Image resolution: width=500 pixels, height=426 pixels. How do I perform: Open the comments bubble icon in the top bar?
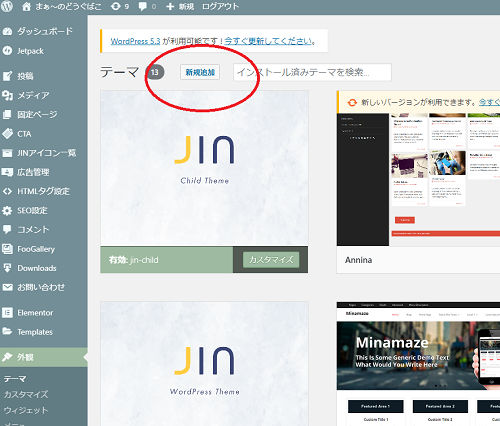[x=143, y=6]
